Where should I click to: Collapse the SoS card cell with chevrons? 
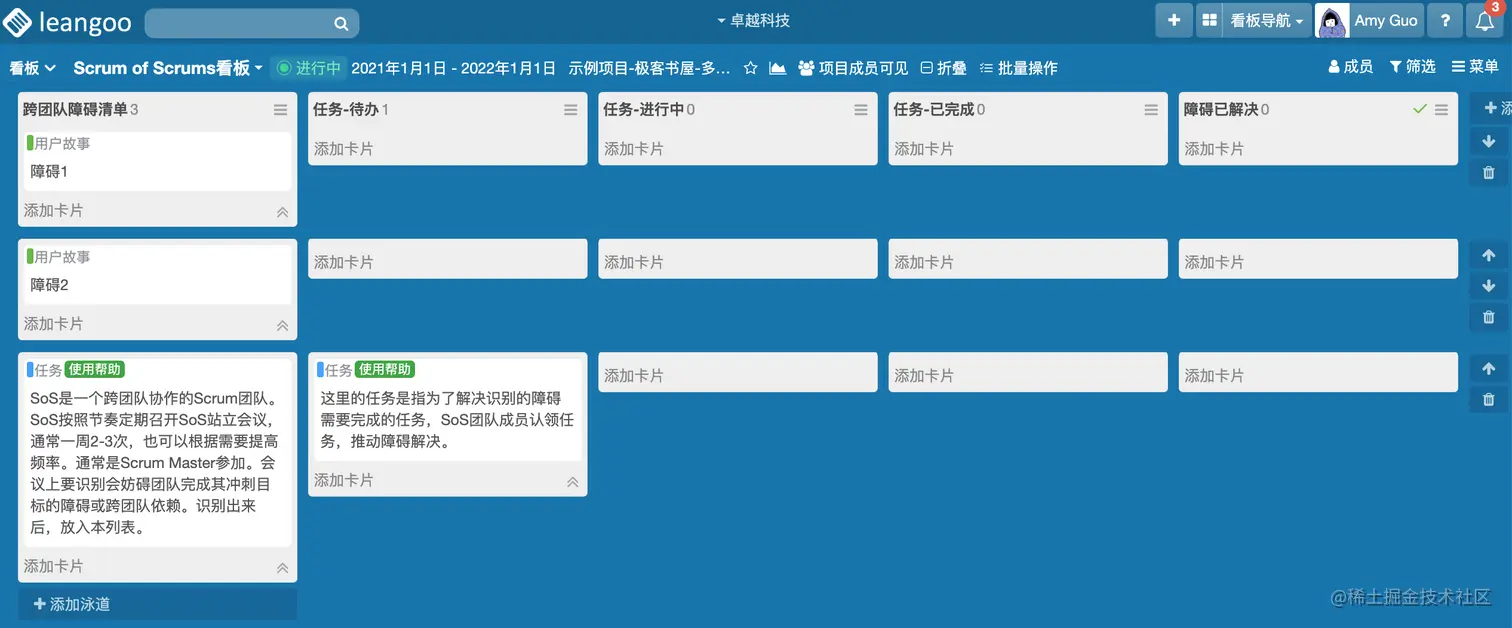point(282,567)
